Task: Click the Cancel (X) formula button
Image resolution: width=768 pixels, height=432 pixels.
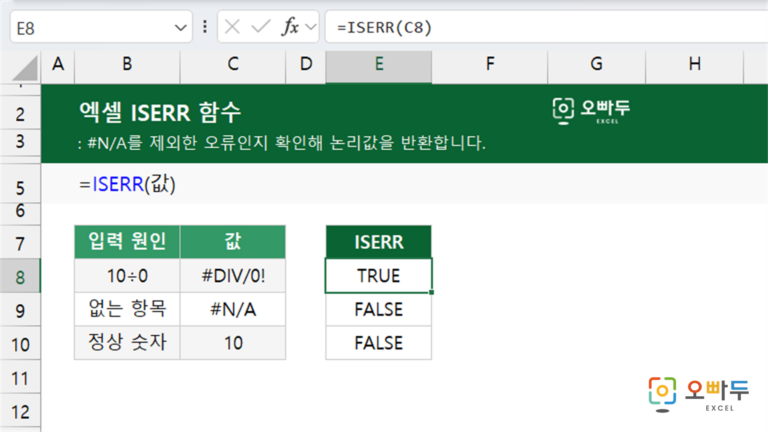Action: pos(232,27)
